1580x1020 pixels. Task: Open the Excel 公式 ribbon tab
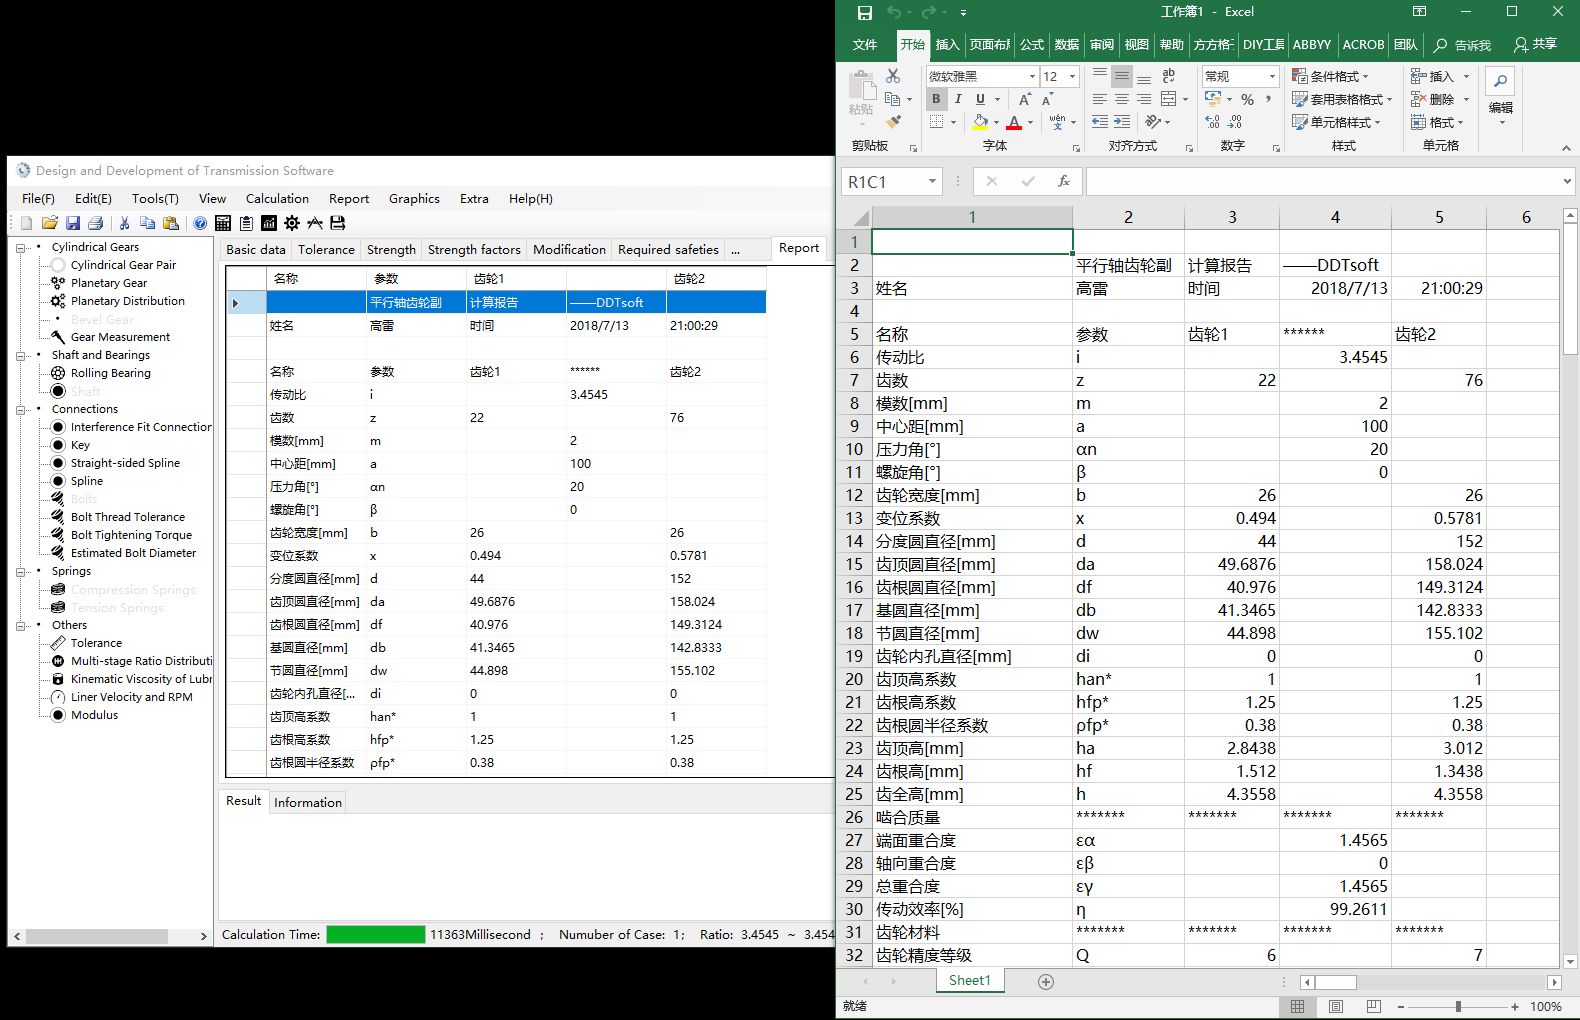[1032, 45]
